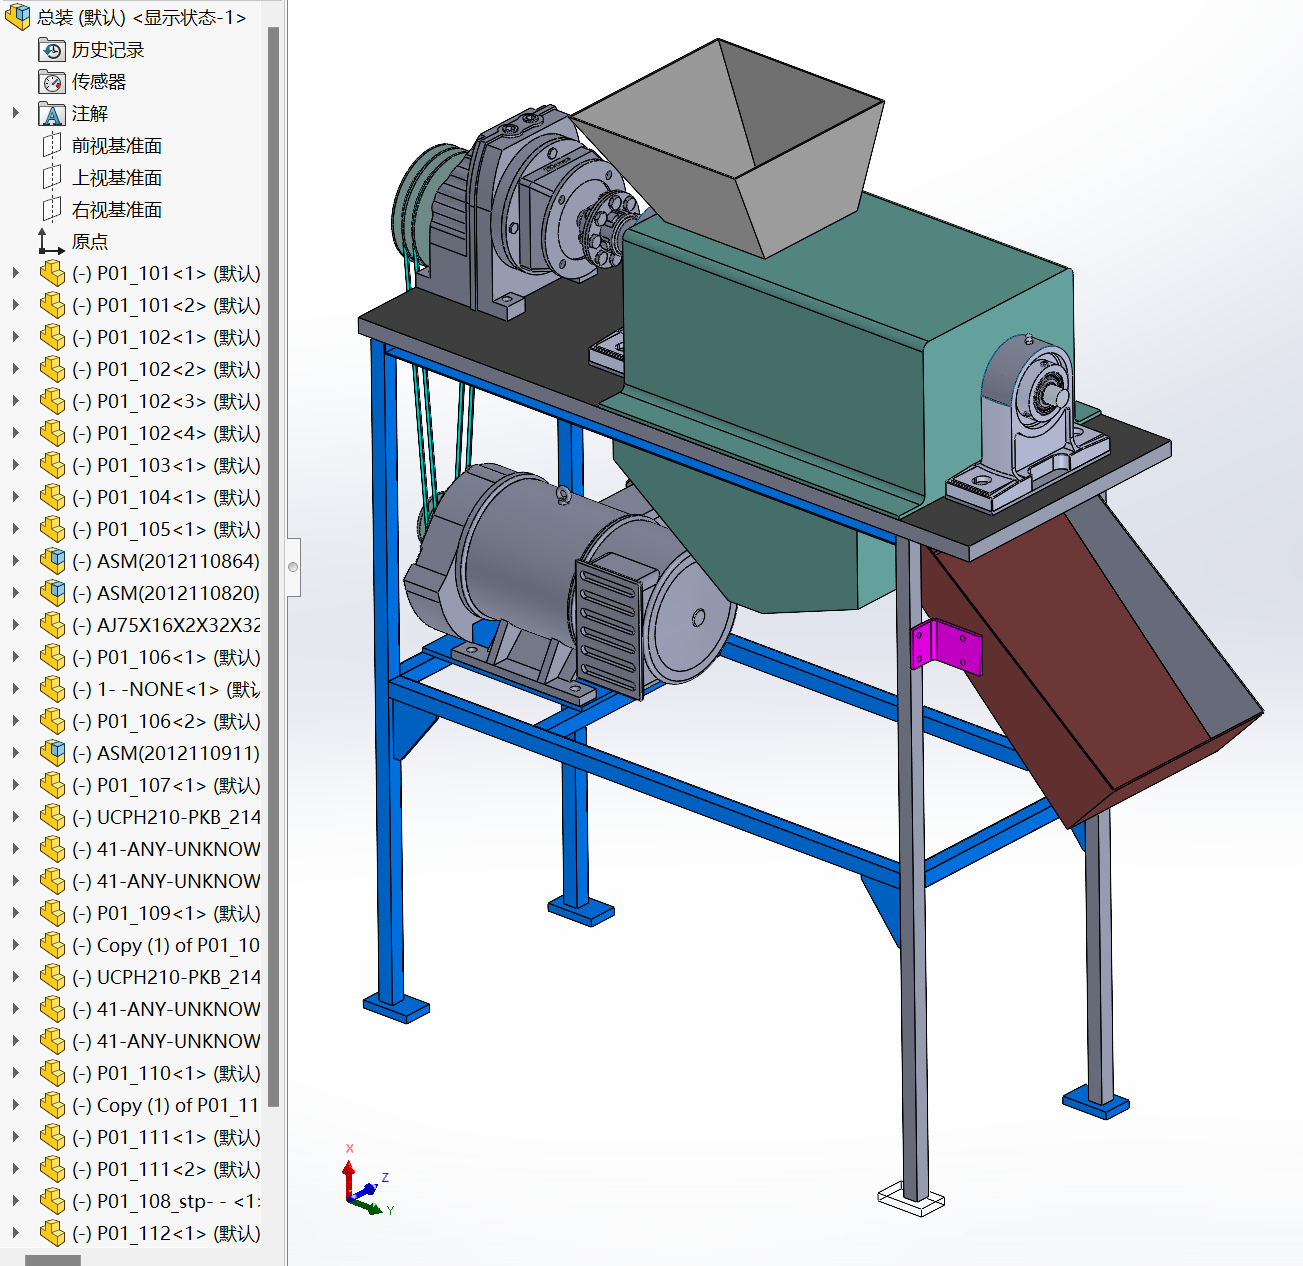Click the Annotations (注解) icon
This screenshot has width=1303, height=1266.
[52, 114]
